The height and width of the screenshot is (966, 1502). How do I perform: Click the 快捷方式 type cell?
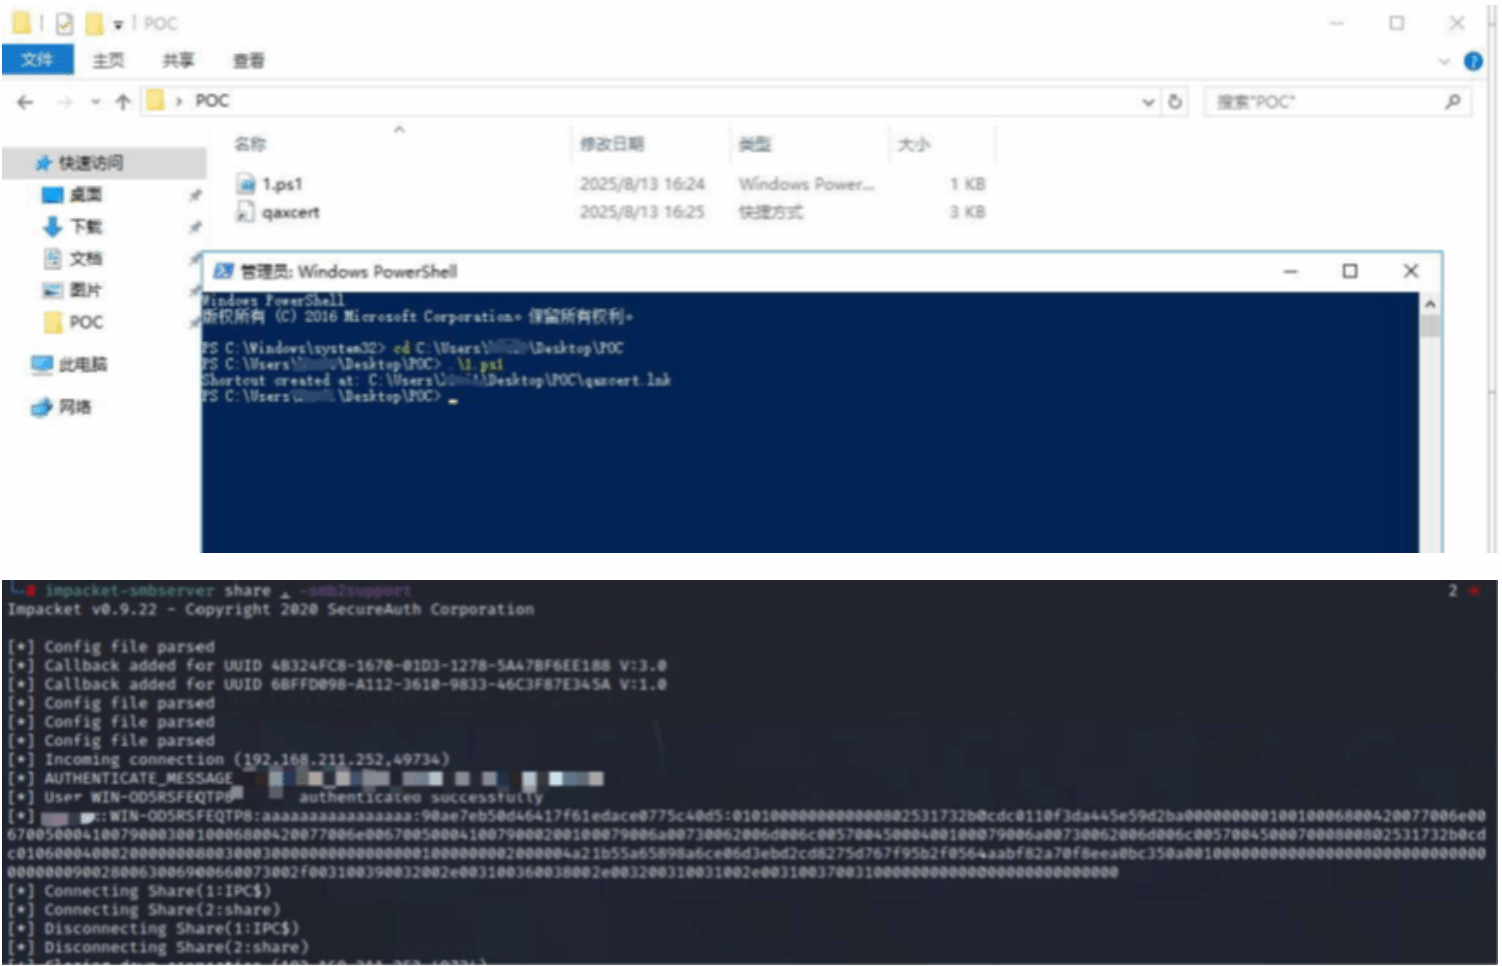click(770, 212)
